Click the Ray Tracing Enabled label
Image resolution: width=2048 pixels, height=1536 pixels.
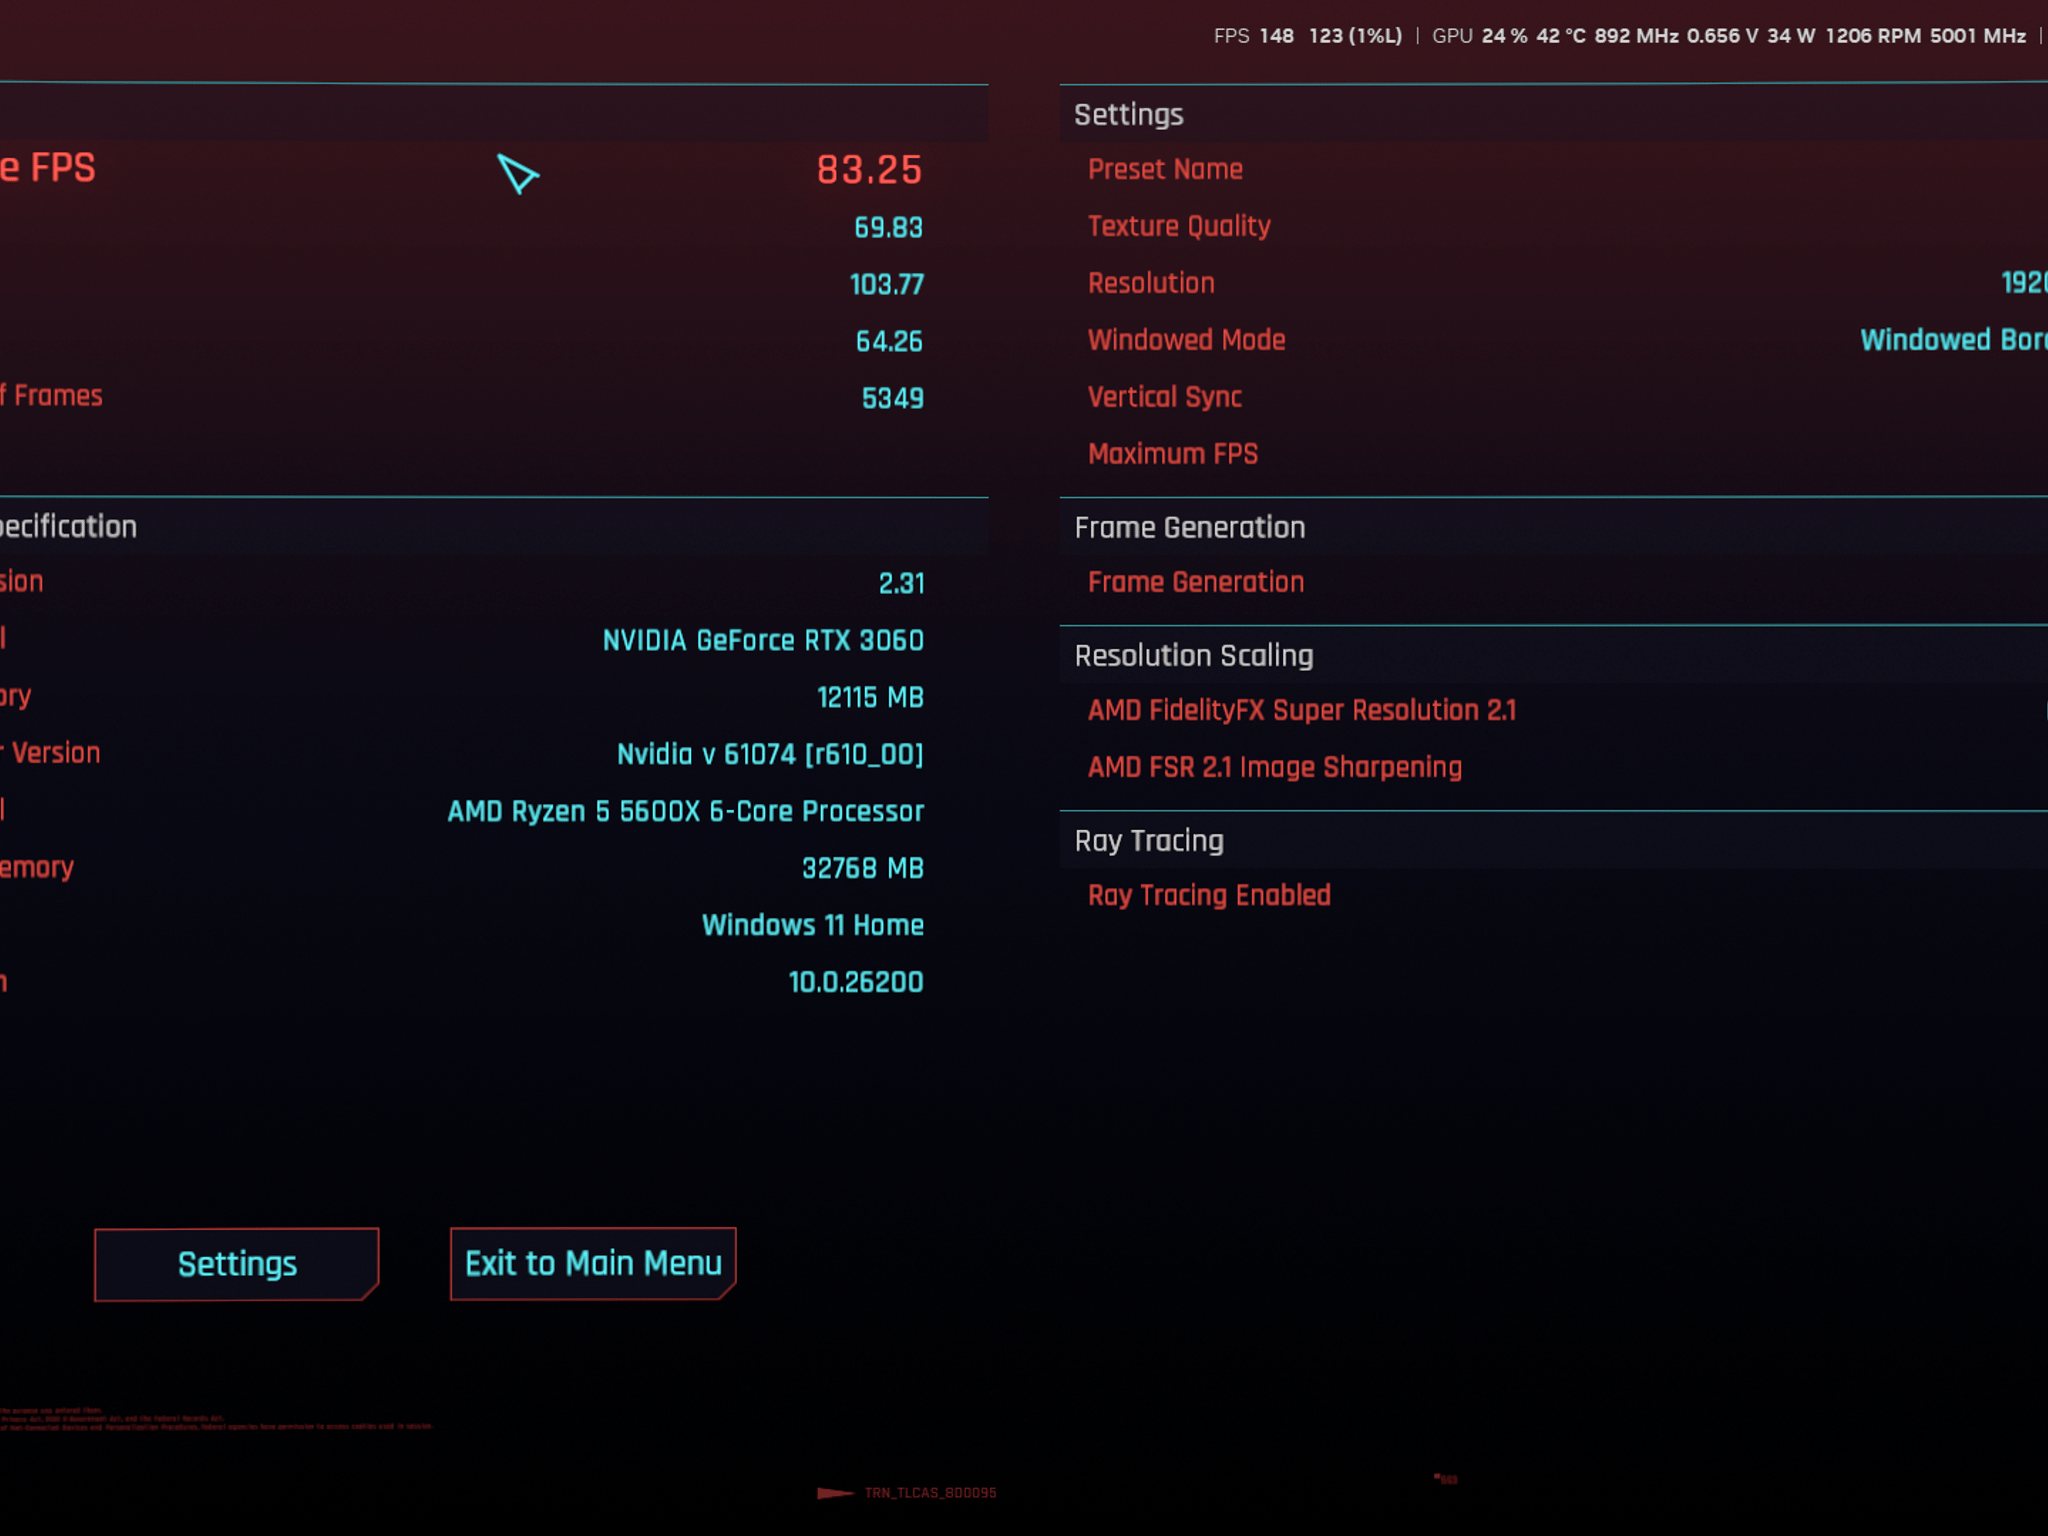[1209, 896]
